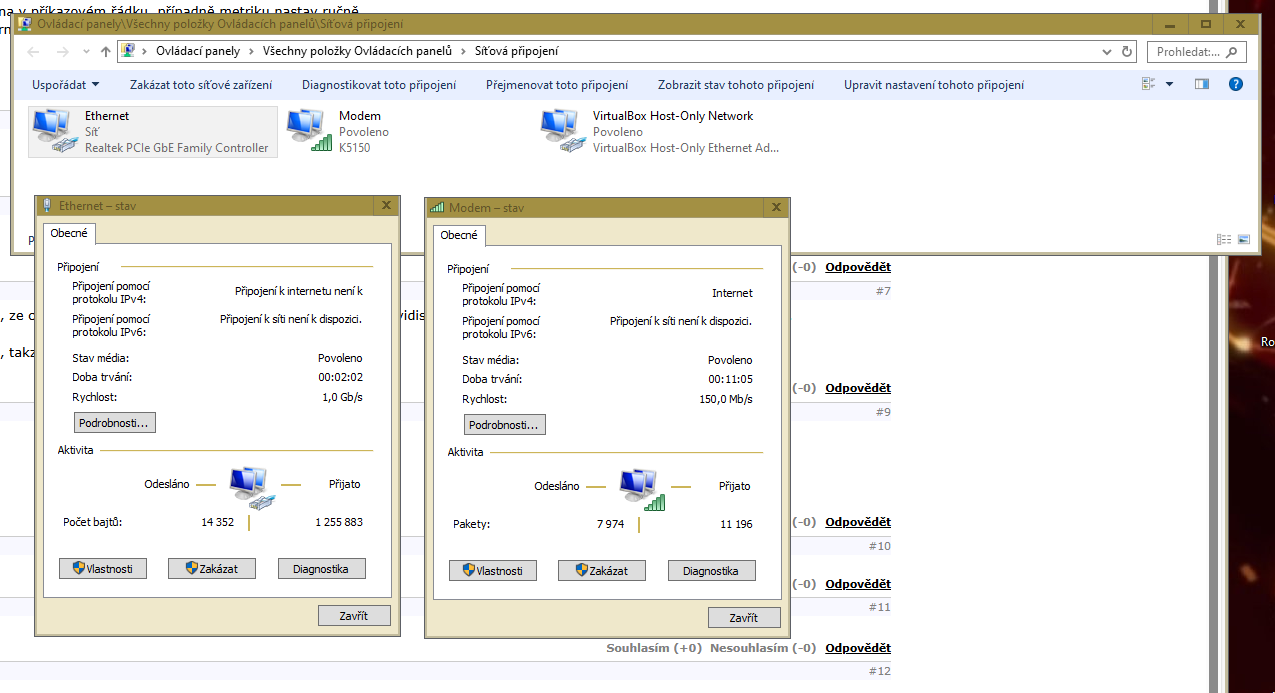The width and height of the screenshot is (1275, 693).
Task: Click Zakázat toto síťové zařízení
Action: [x=201, y=85]
